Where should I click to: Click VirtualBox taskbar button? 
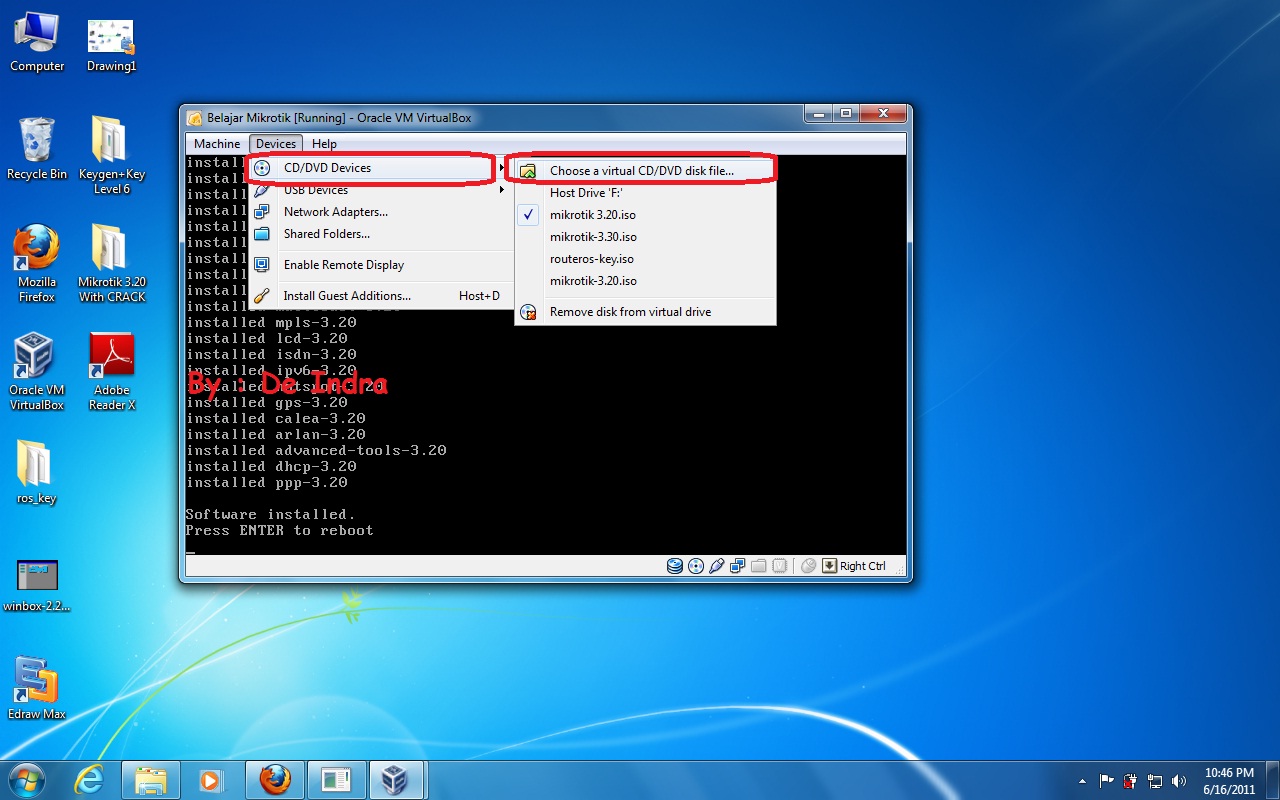398,779
